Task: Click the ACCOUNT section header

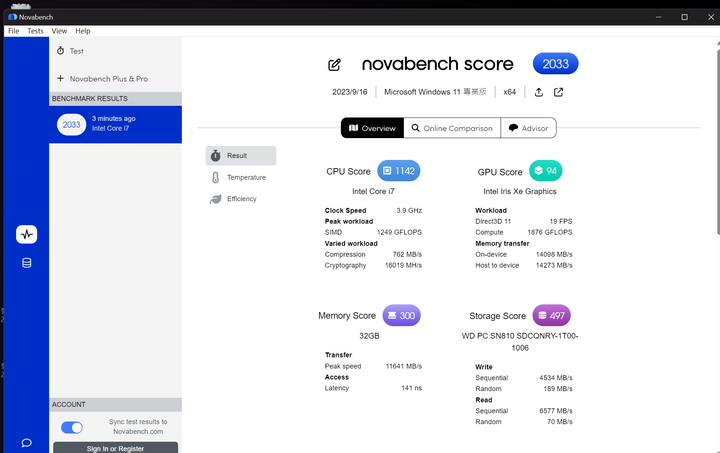Action: point(115,404)
